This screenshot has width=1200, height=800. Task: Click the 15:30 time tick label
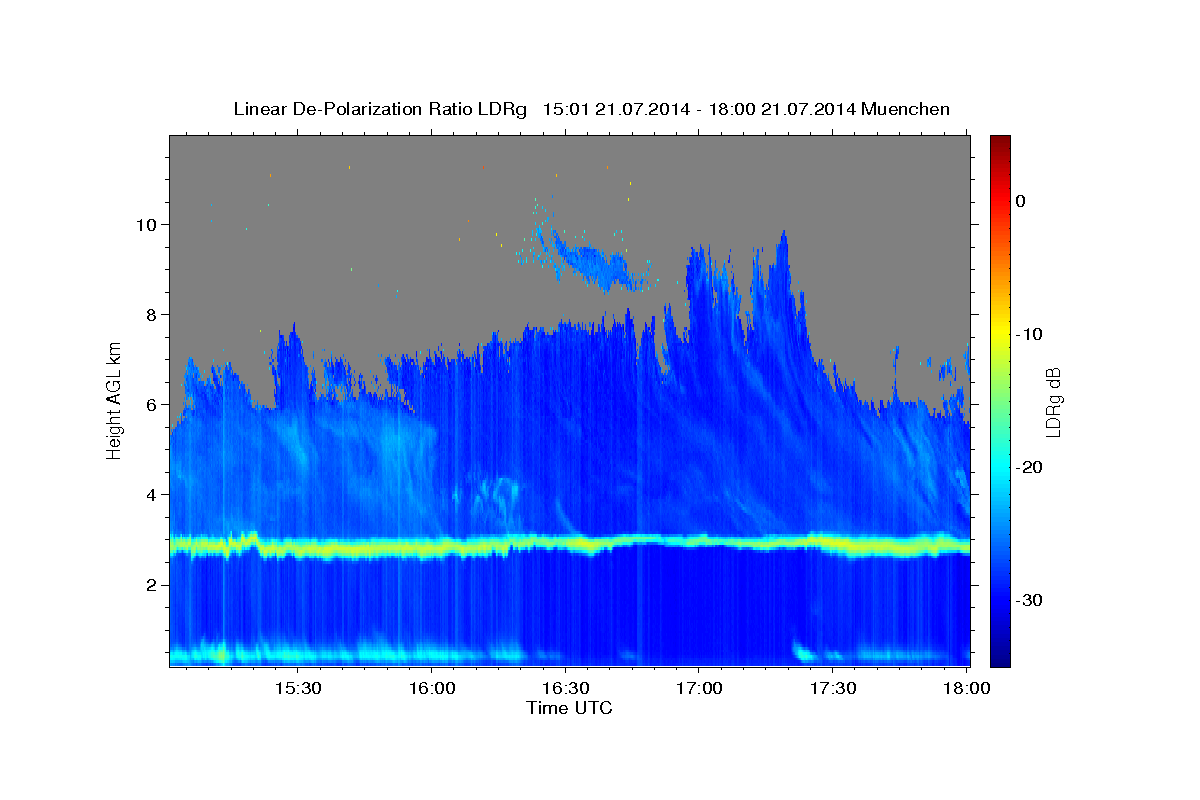tap(298, 689)
